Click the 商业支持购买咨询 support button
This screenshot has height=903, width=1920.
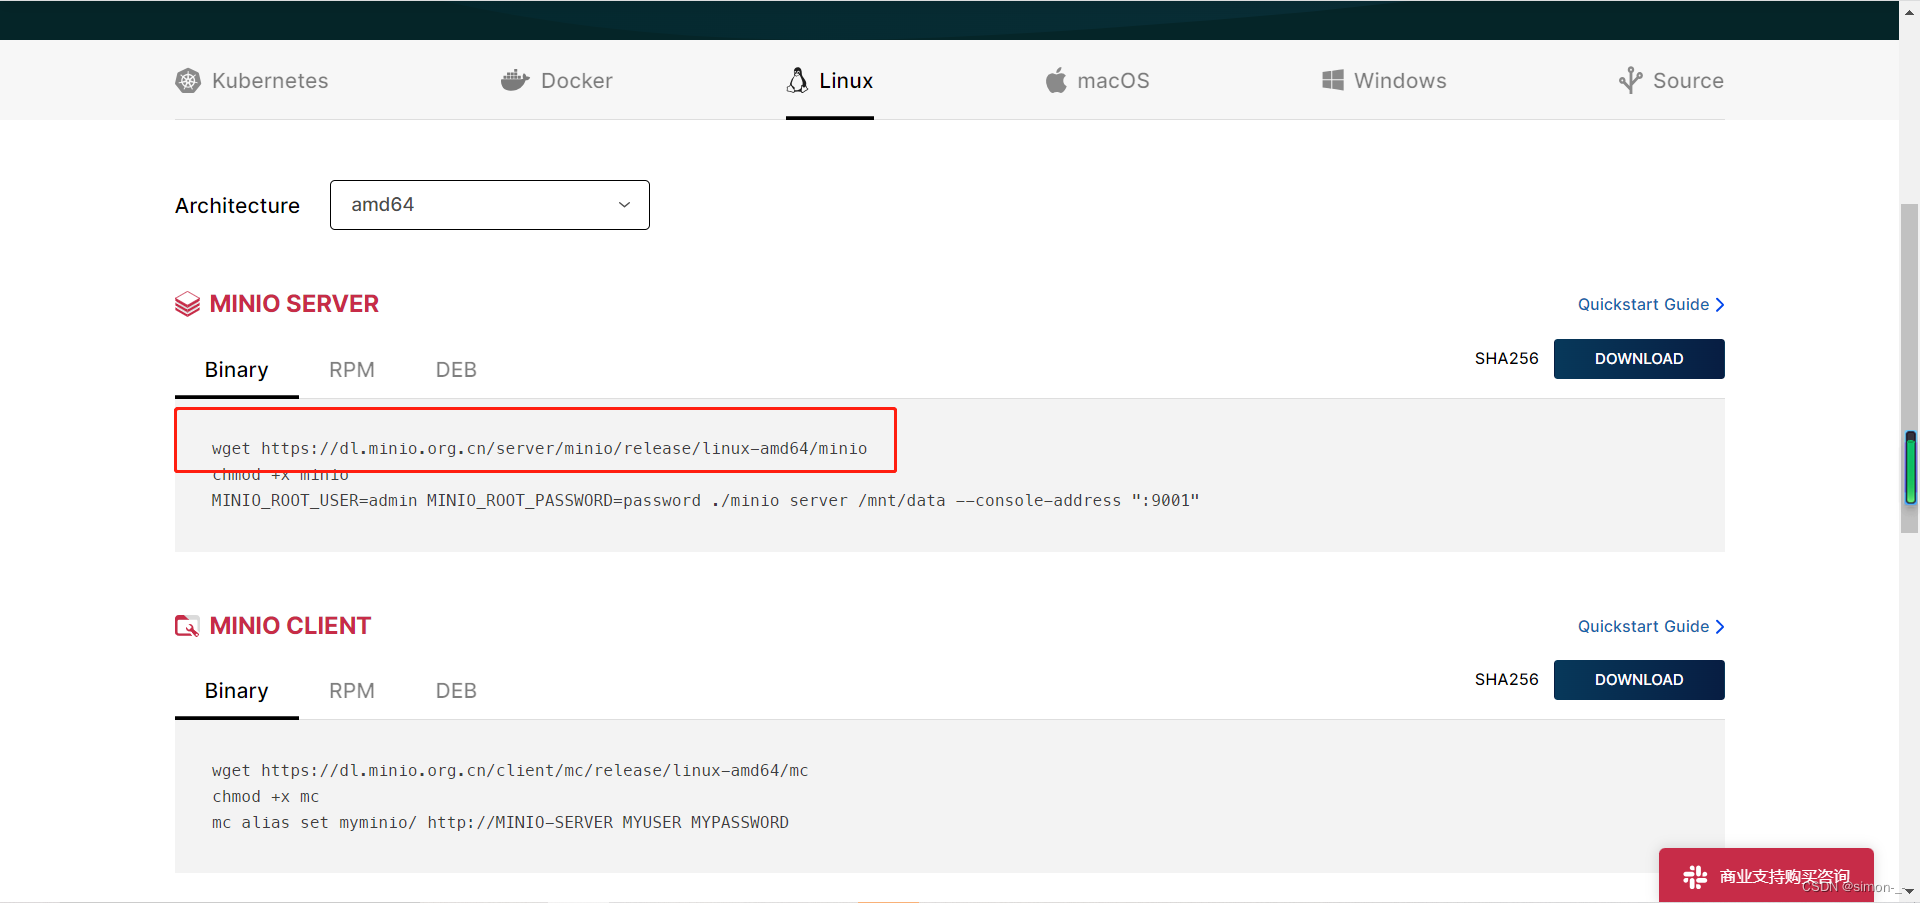1766,876
